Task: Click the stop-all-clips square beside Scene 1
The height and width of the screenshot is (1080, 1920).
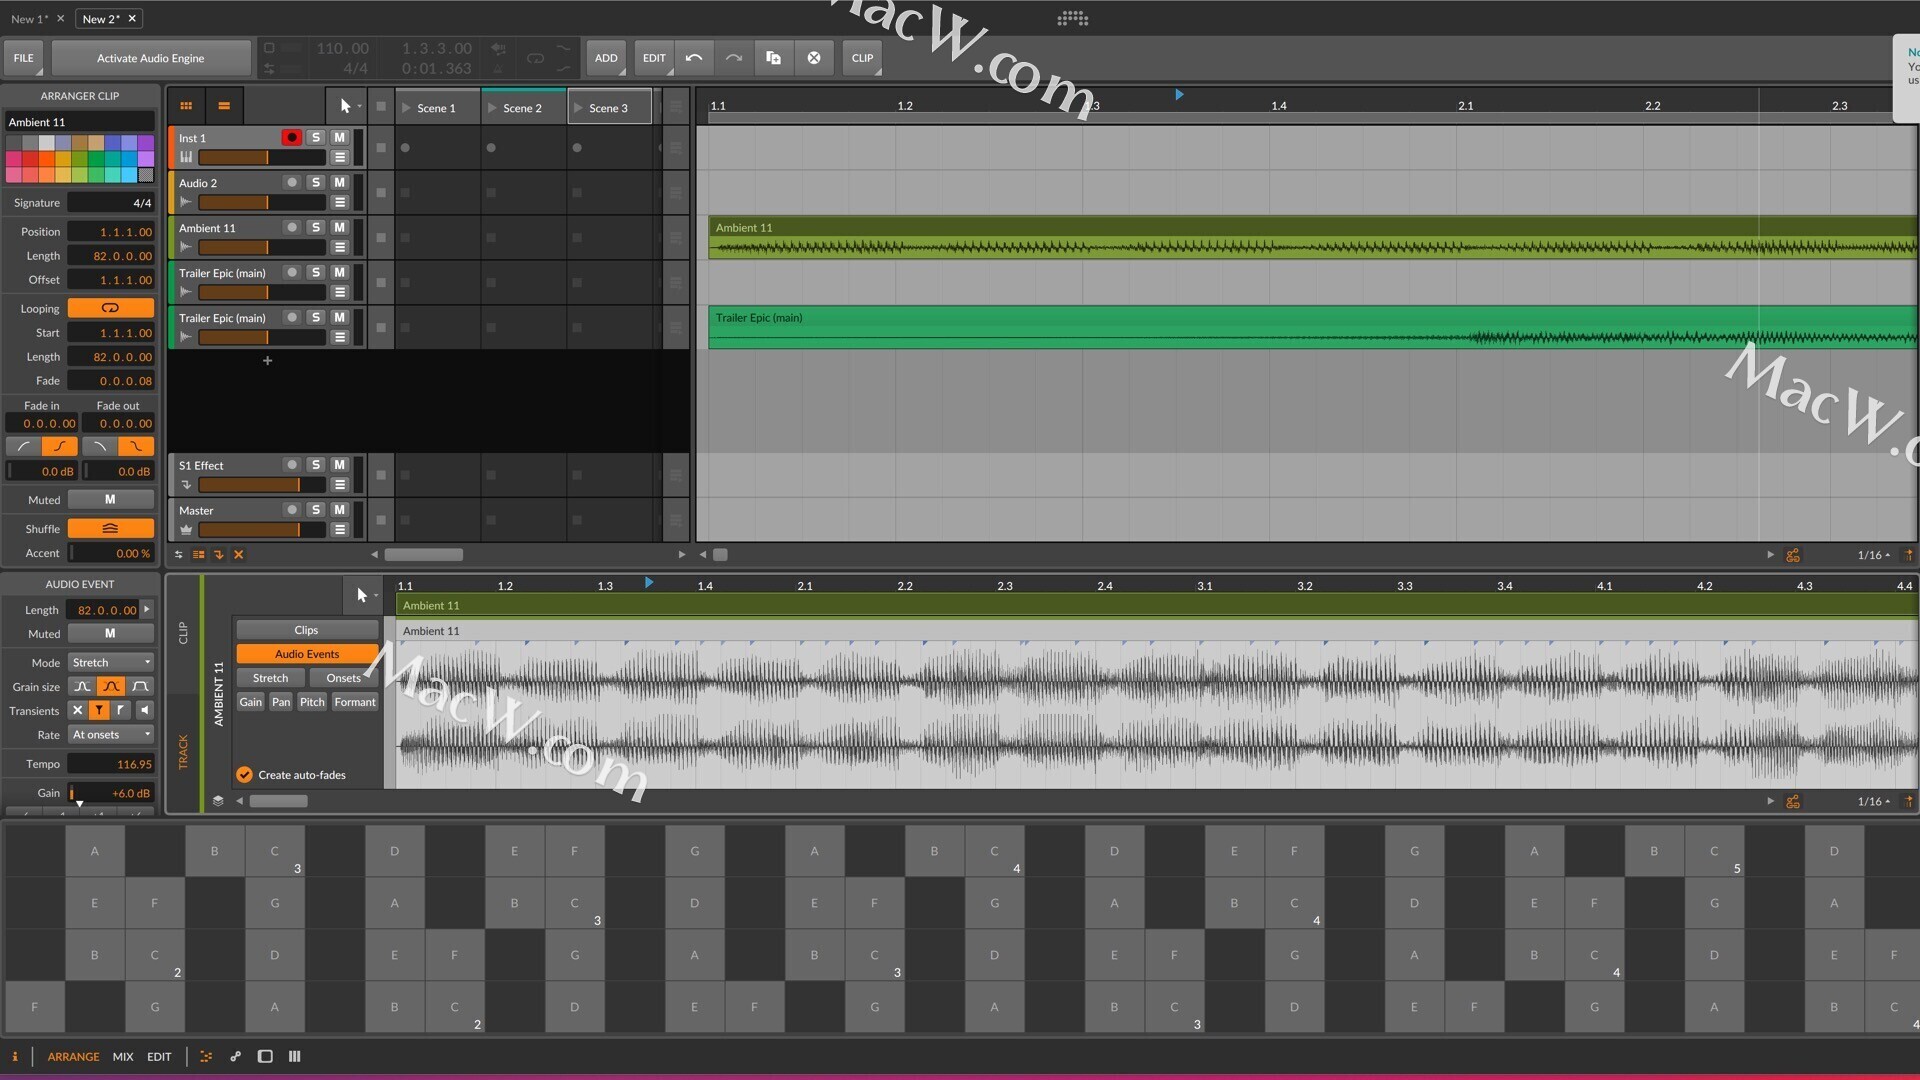Action: pos(381,106)
